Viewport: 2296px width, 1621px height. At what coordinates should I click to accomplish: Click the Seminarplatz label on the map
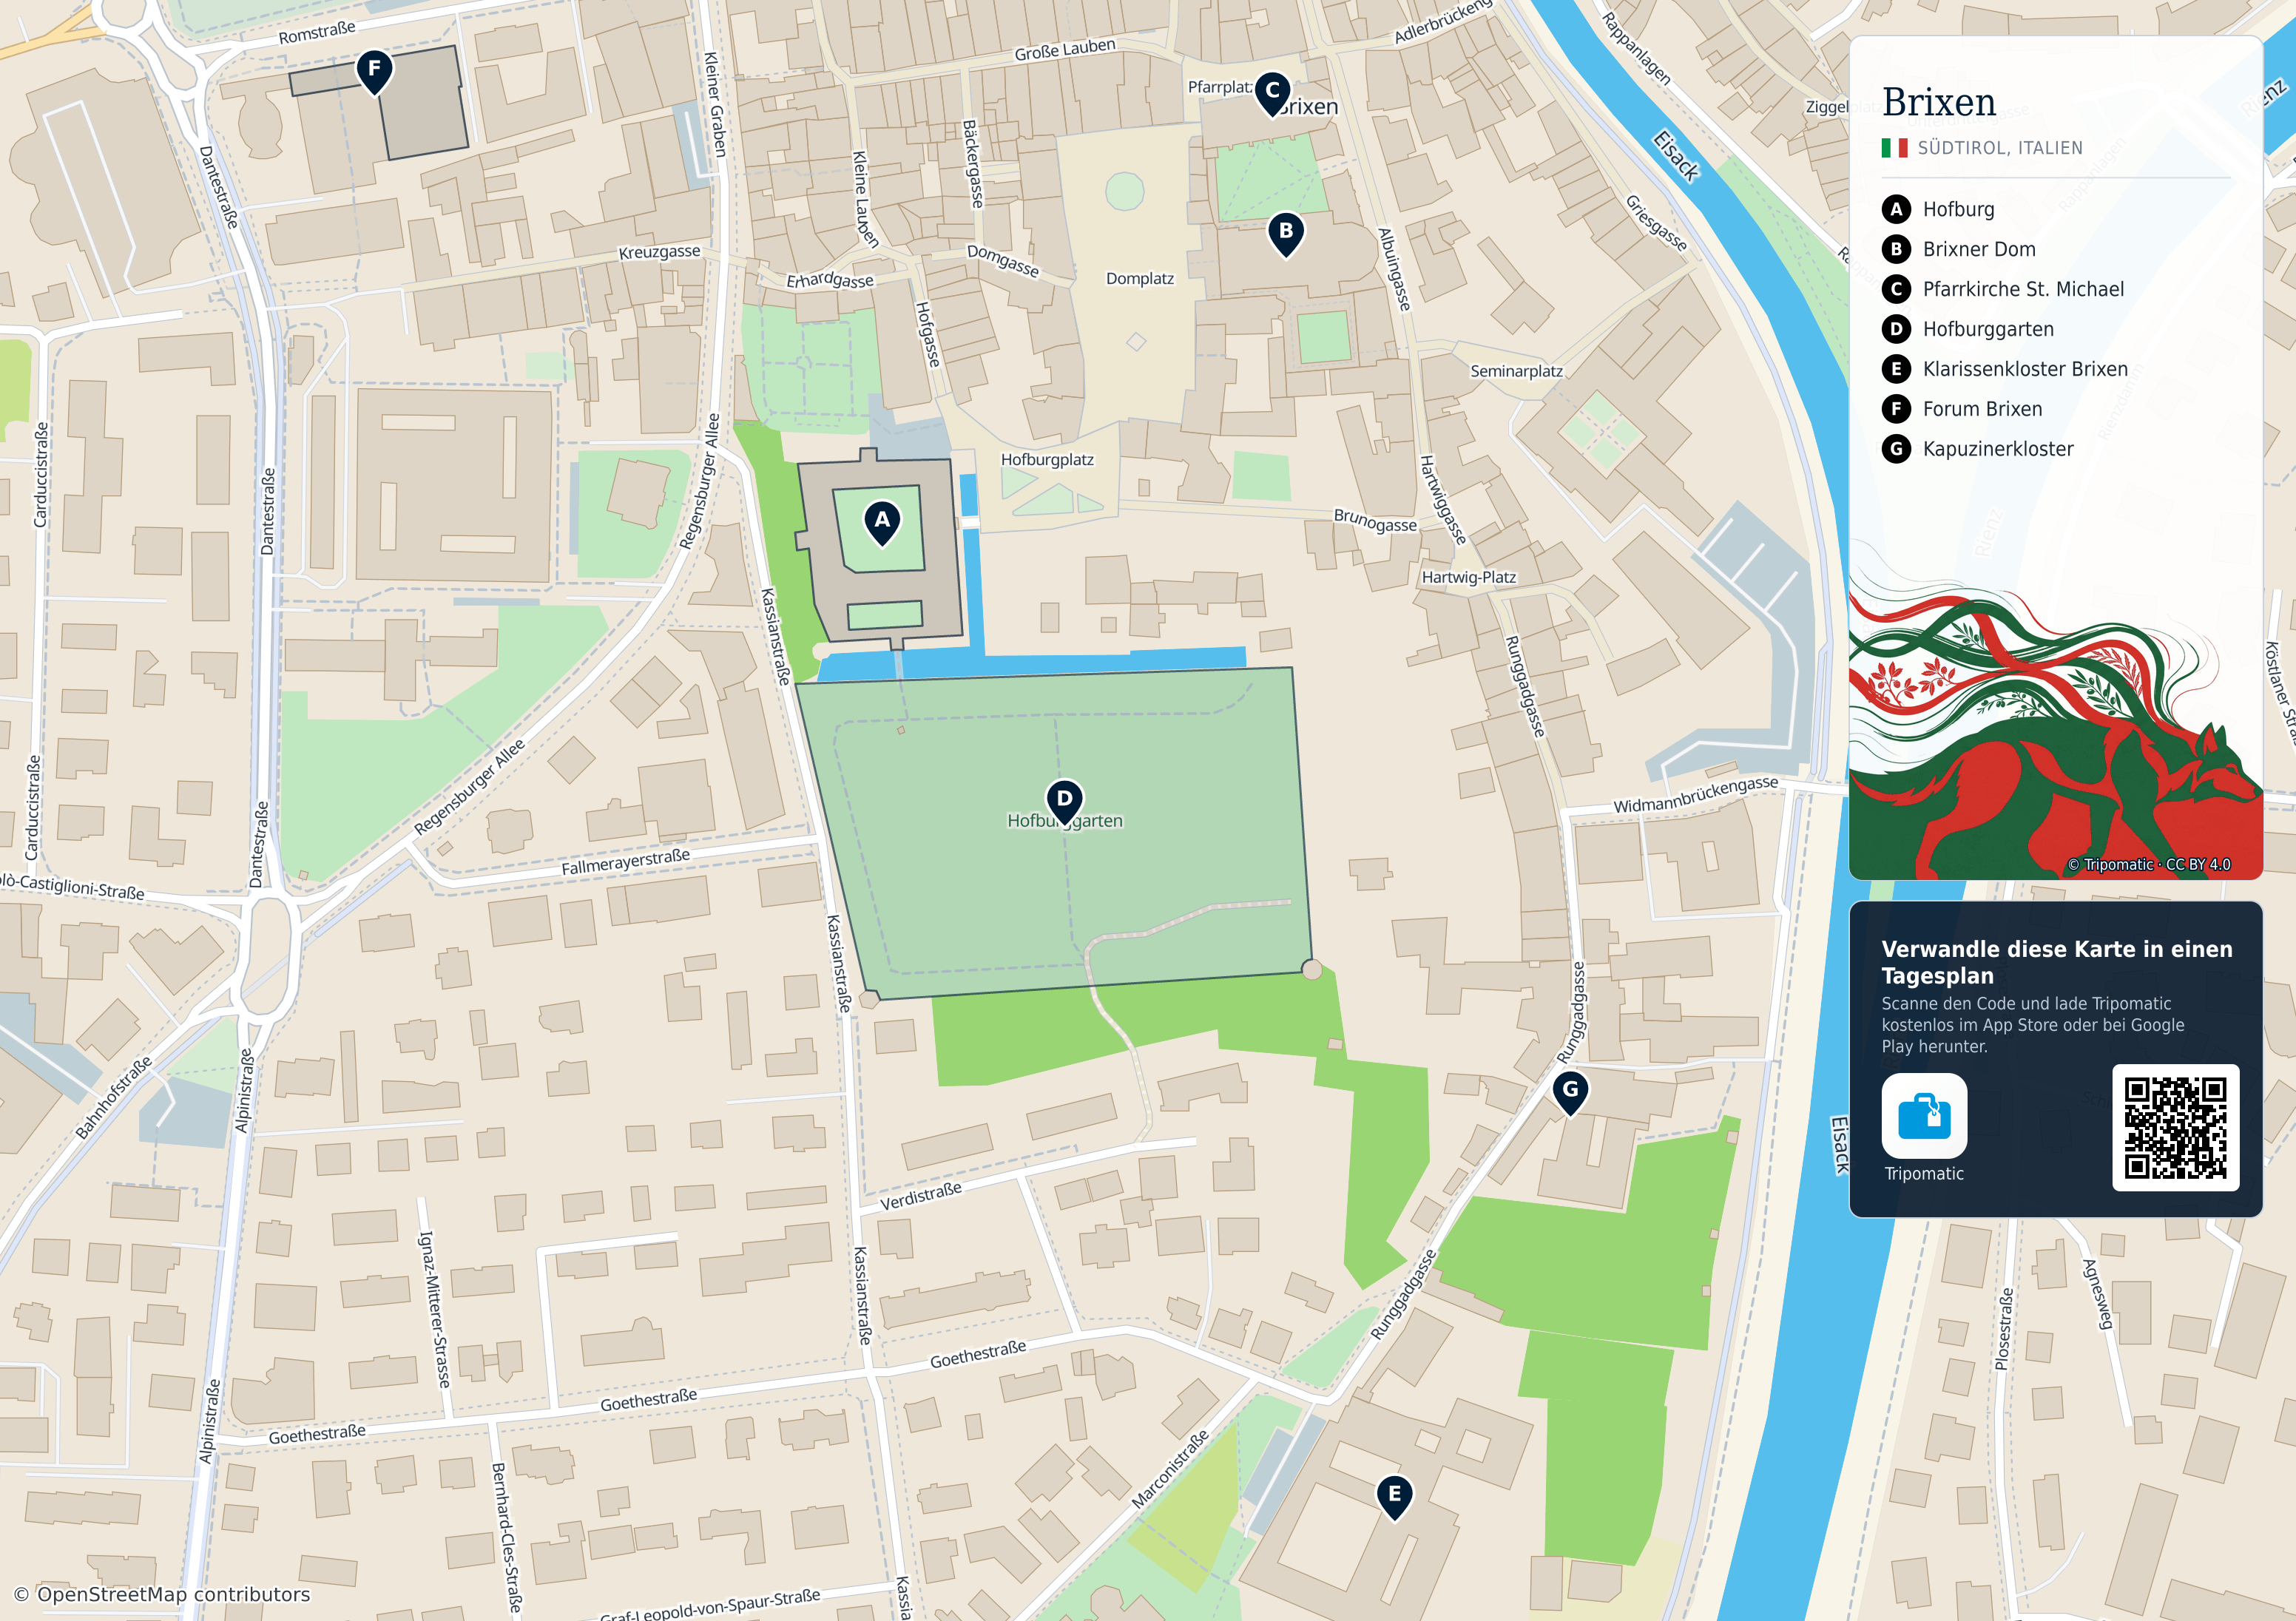point(1516,371)
